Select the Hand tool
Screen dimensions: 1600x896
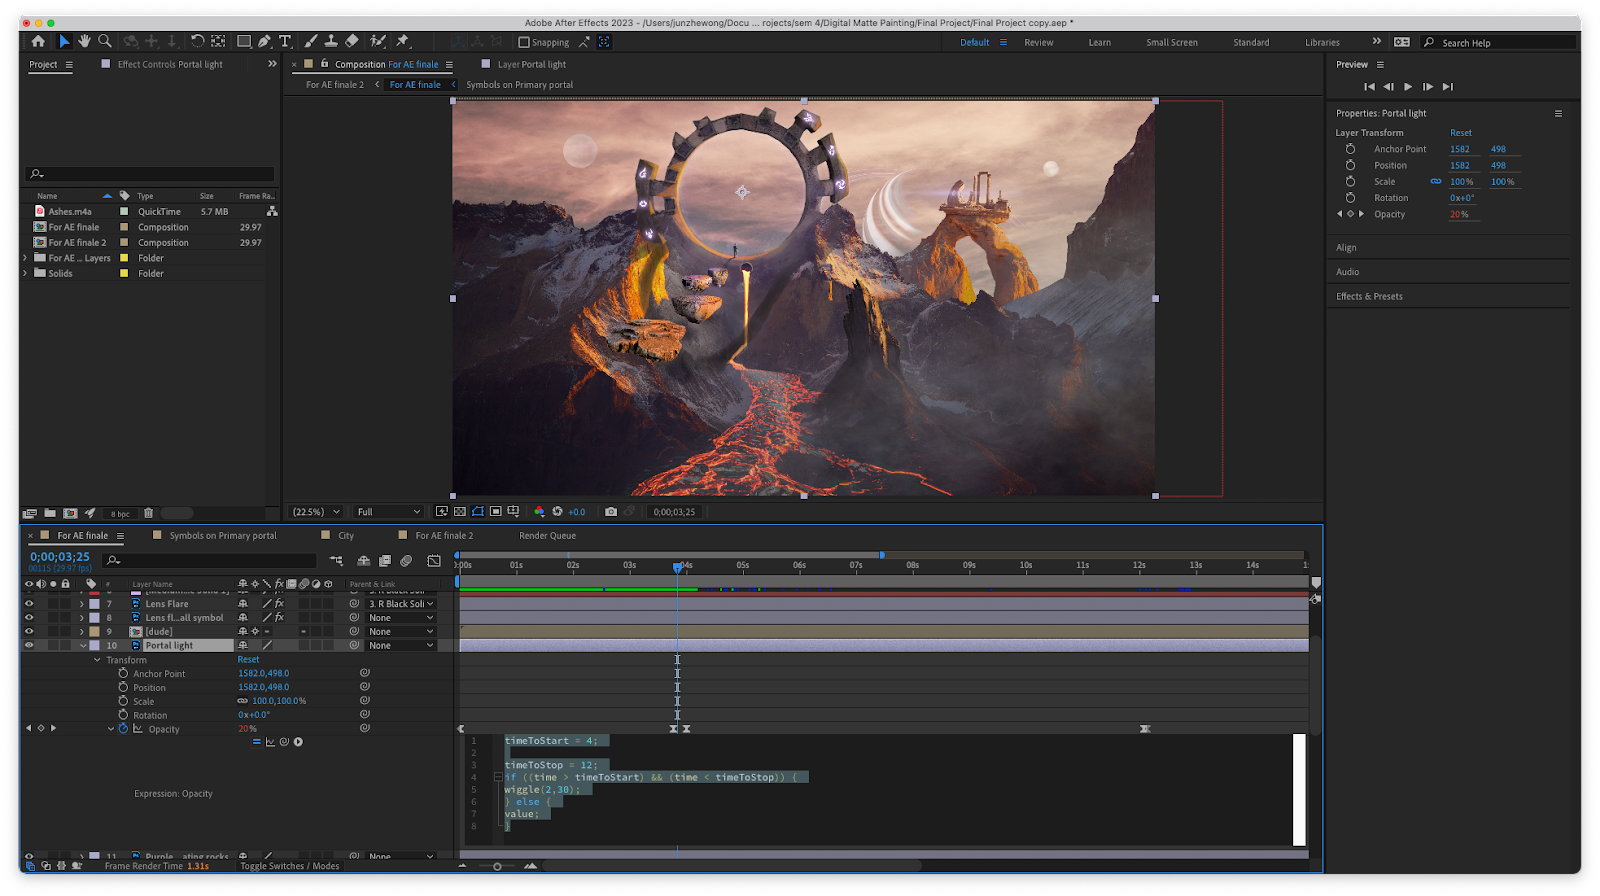click(x=84, y=41)
